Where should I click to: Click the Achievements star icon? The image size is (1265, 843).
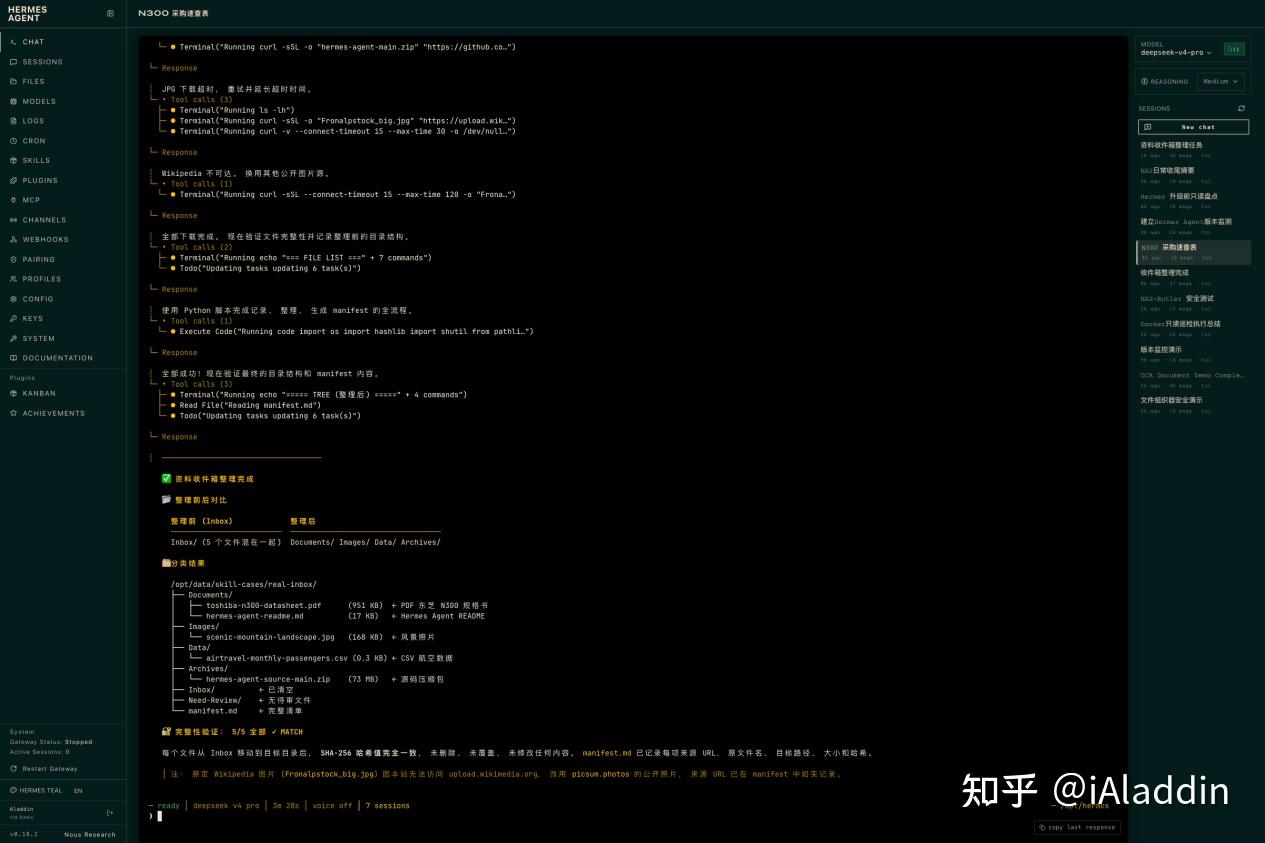pyautogui.click(x=13, y=413)
